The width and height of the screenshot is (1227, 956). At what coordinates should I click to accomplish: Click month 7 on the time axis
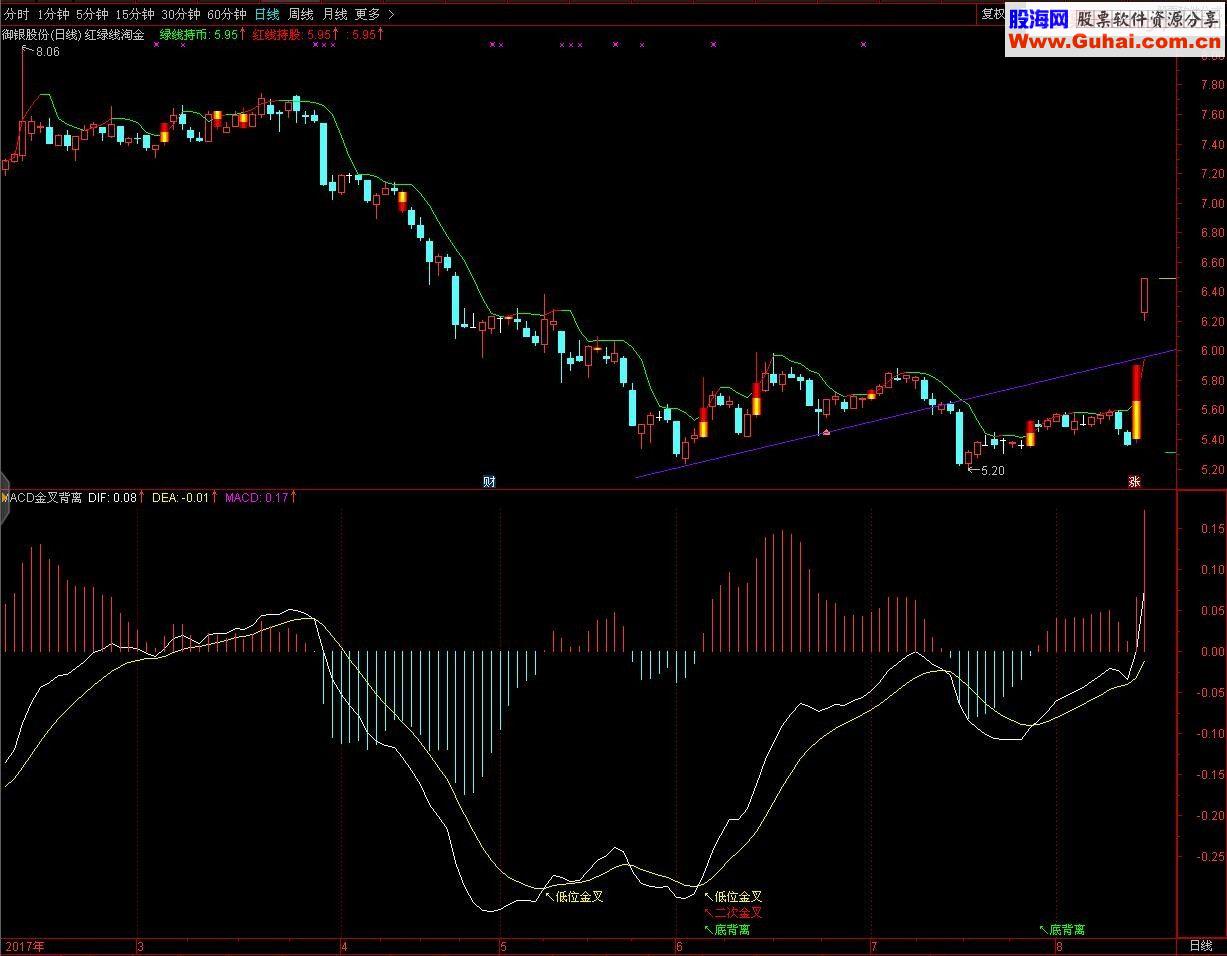click(x=874, y=946)
